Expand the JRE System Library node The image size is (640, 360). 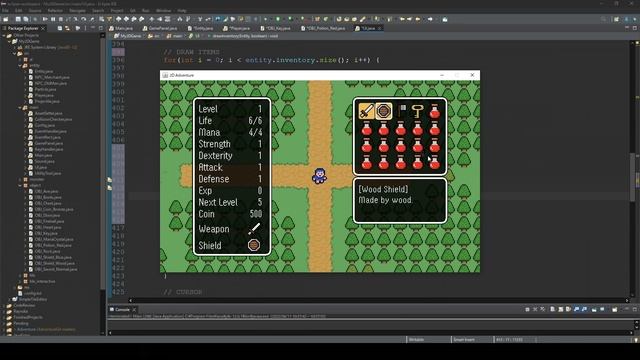[14, 47]
